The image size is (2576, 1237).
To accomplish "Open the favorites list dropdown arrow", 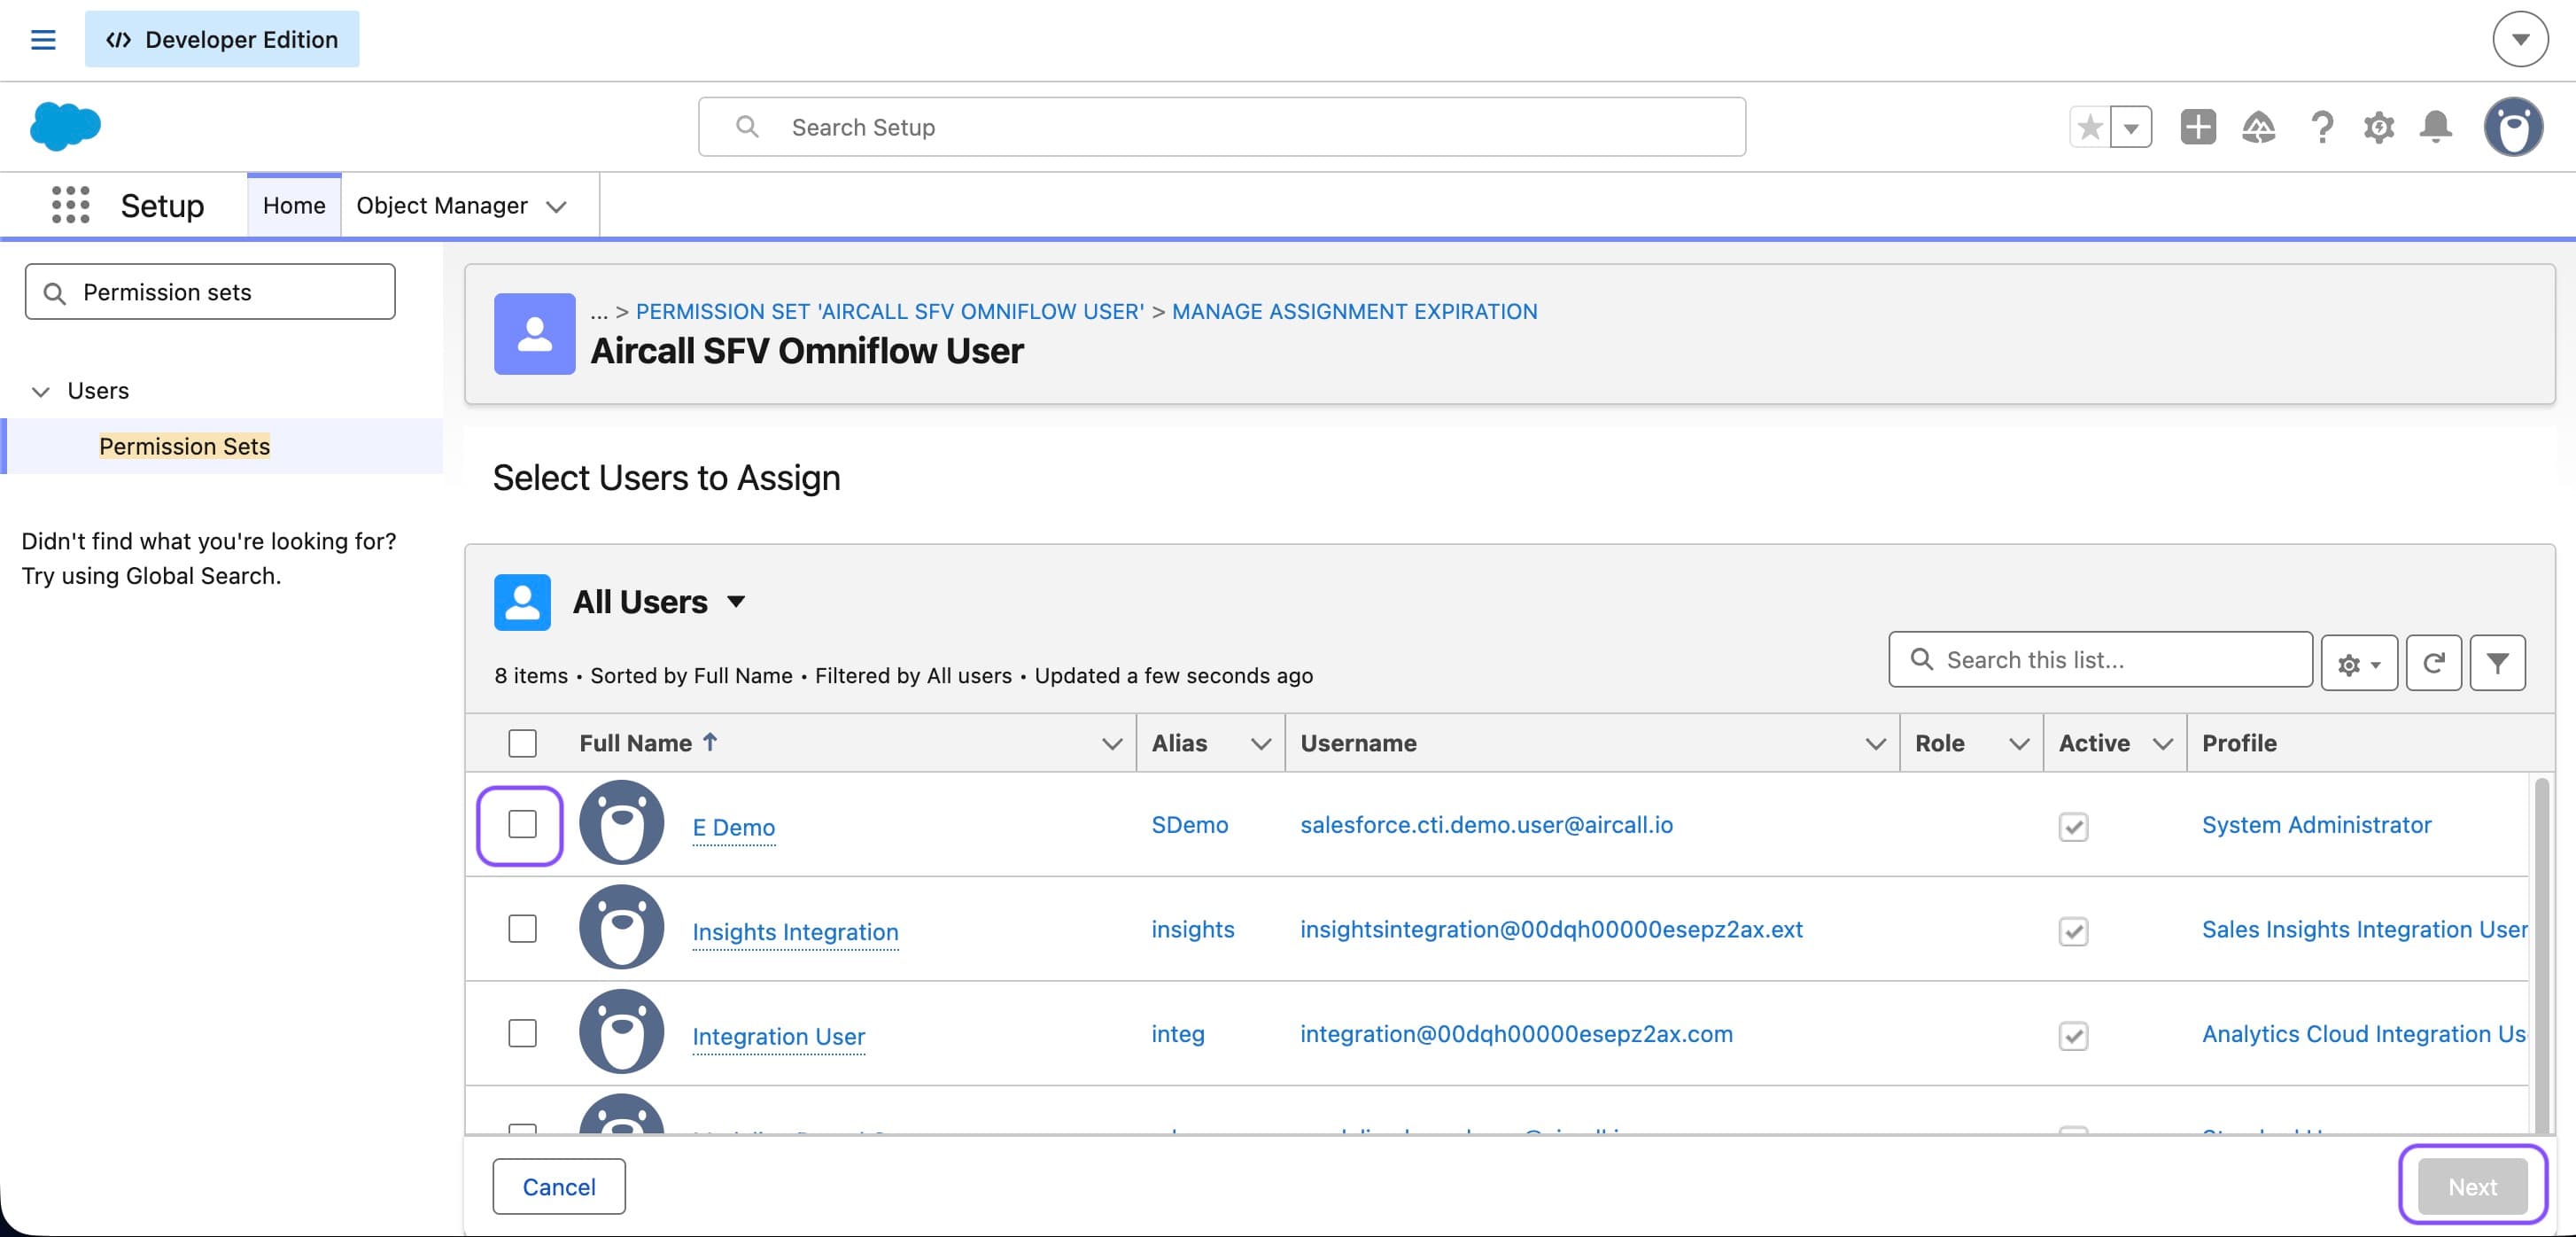I will (2131, 127).
